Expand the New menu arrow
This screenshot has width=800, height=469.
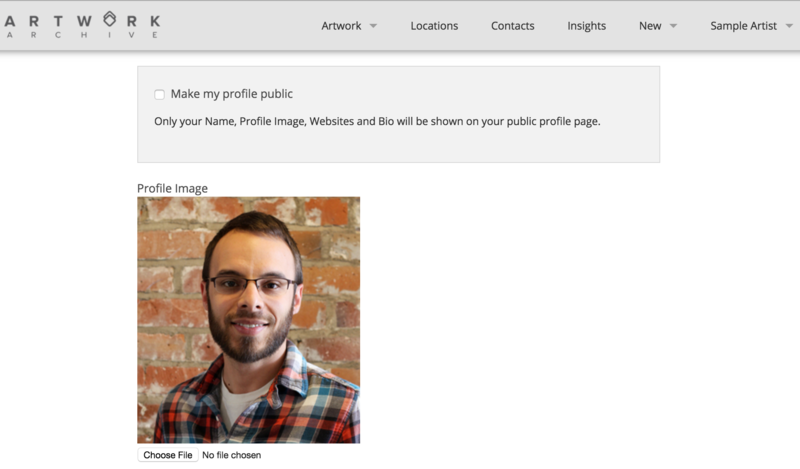point(673,26)
